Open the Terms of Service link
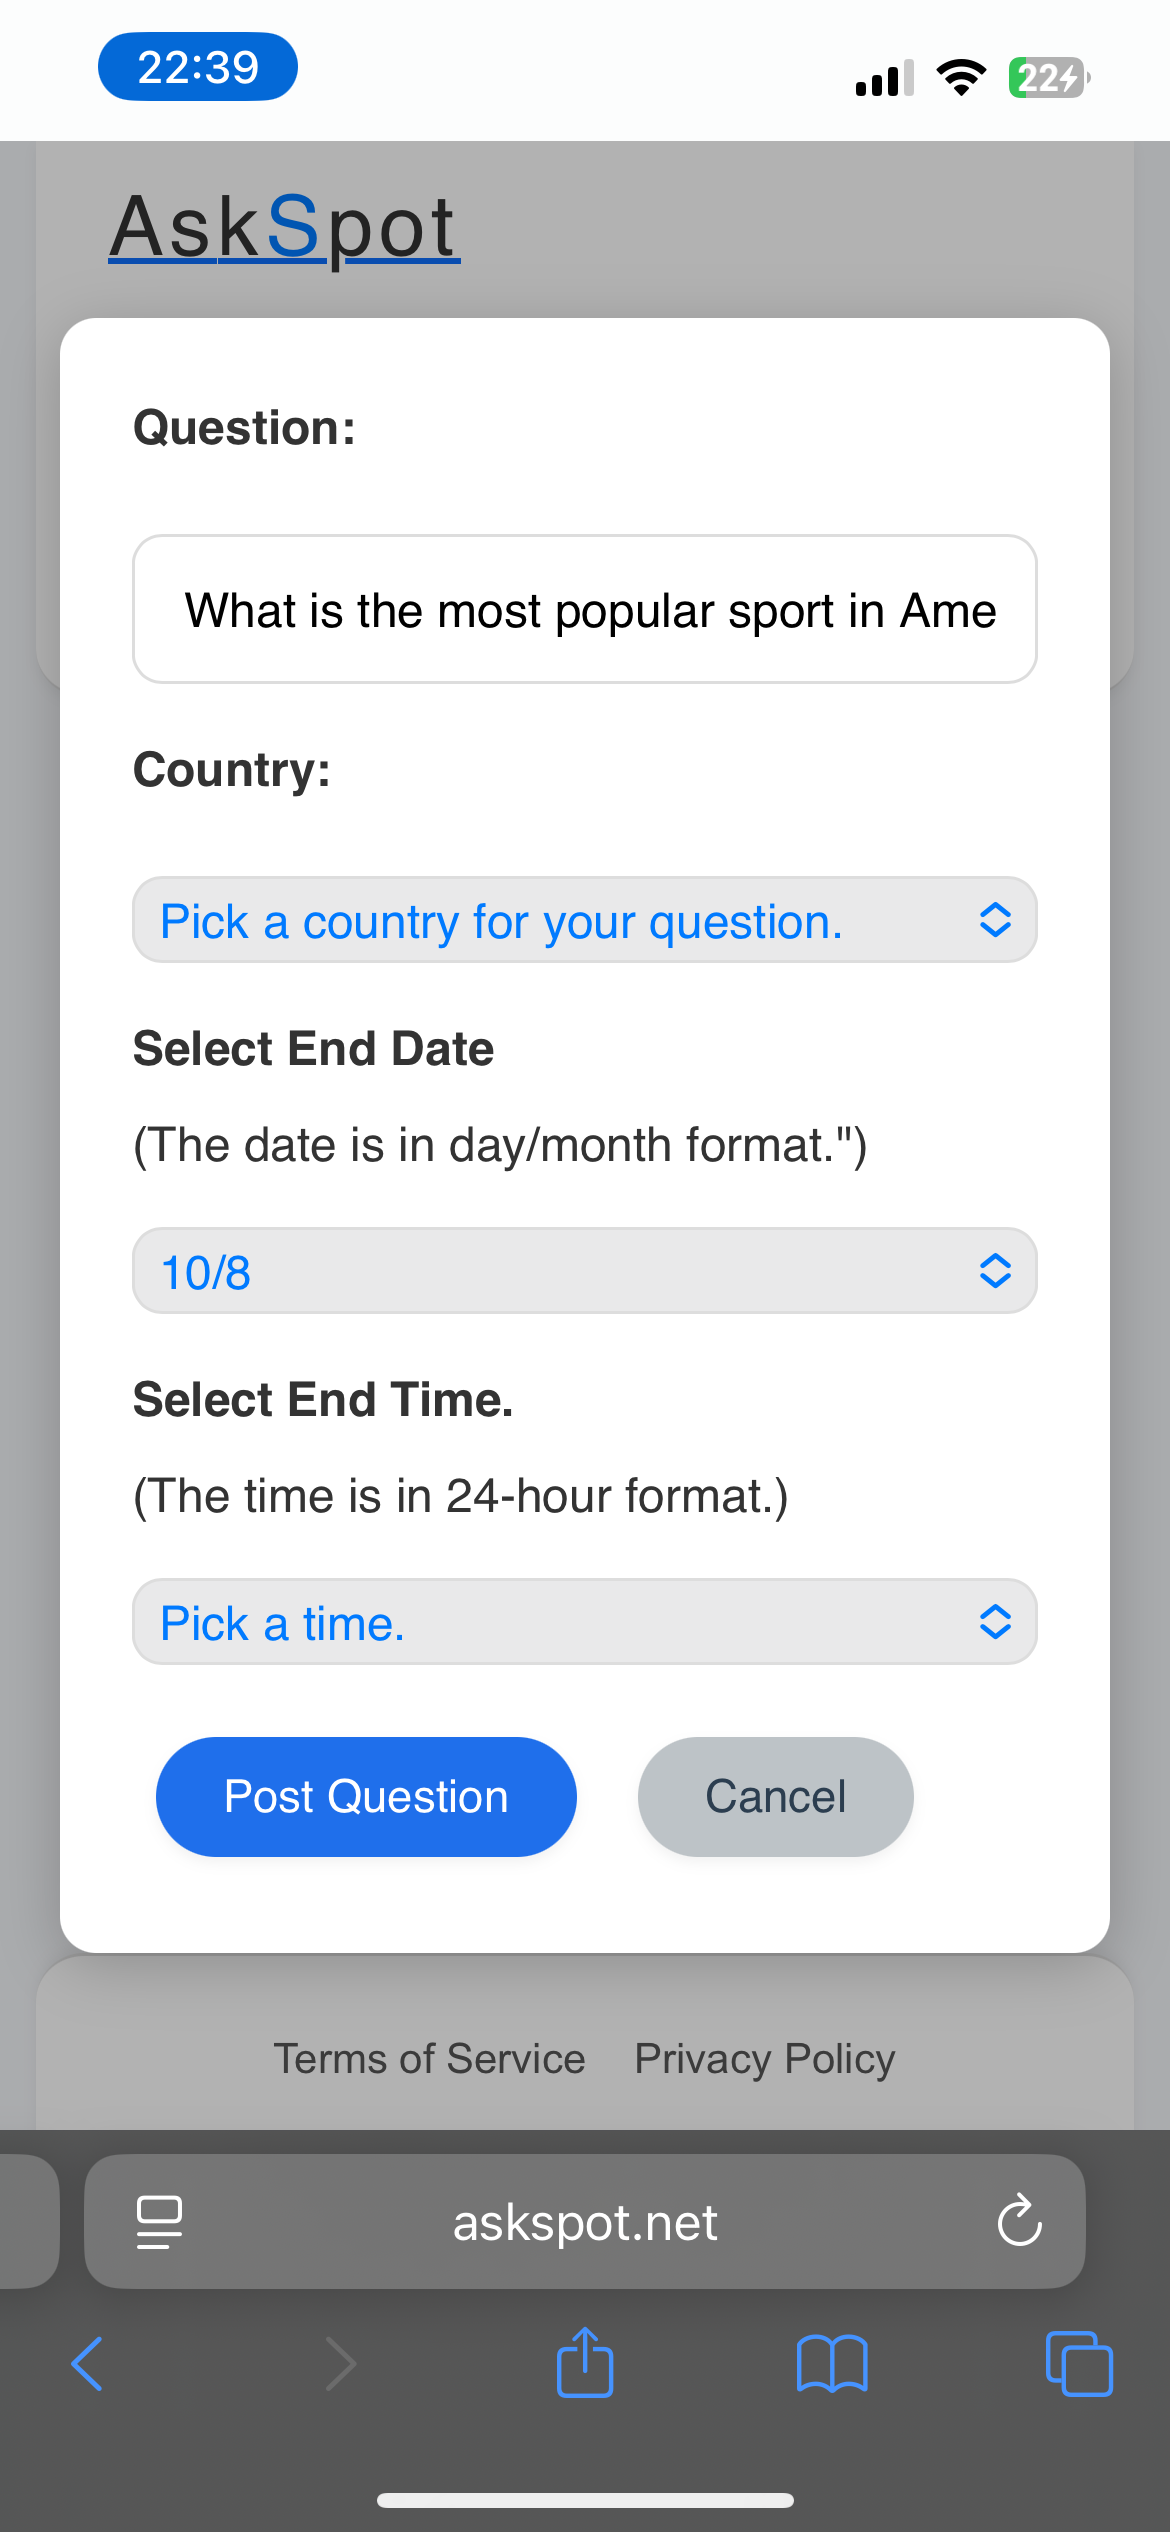This screenshot has height=2532, width=1170. pyautogui.click(x=429, y=2059)
